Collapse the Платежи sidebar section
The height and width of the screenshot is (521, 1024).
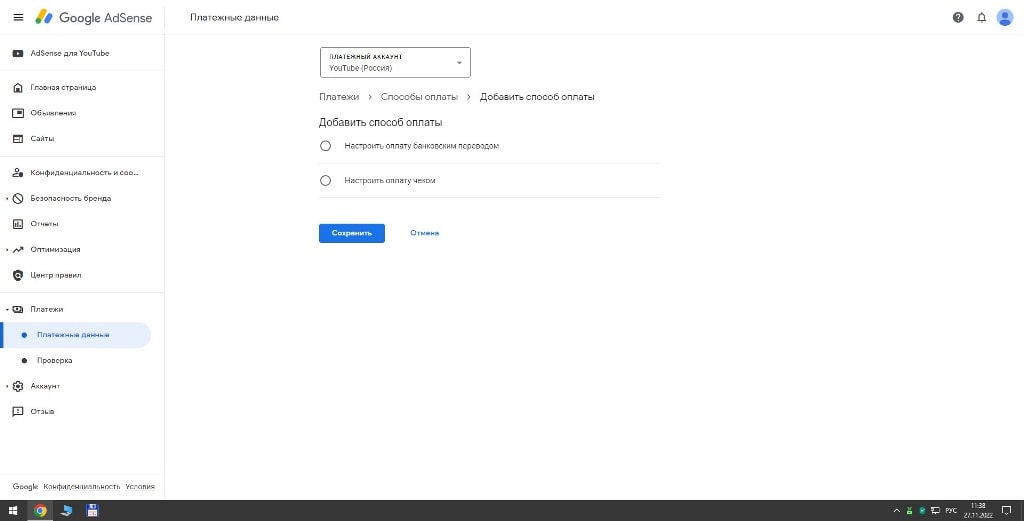point(7,310)
